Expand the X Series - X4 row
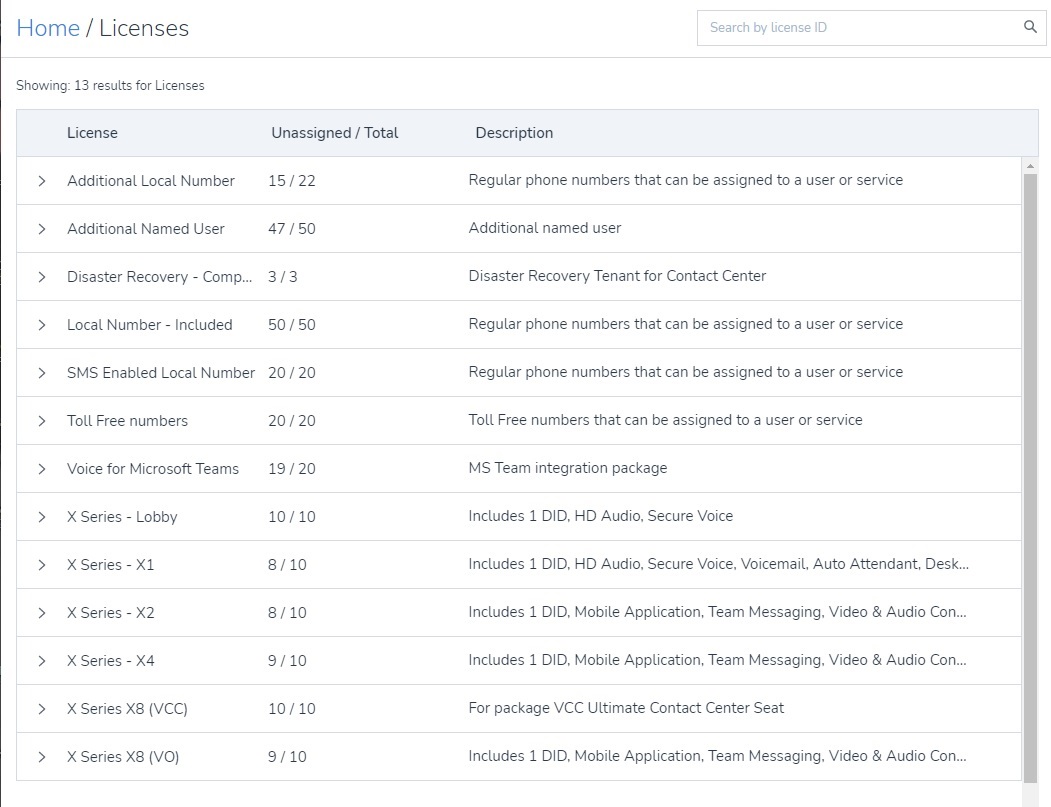 click(42, 661)
